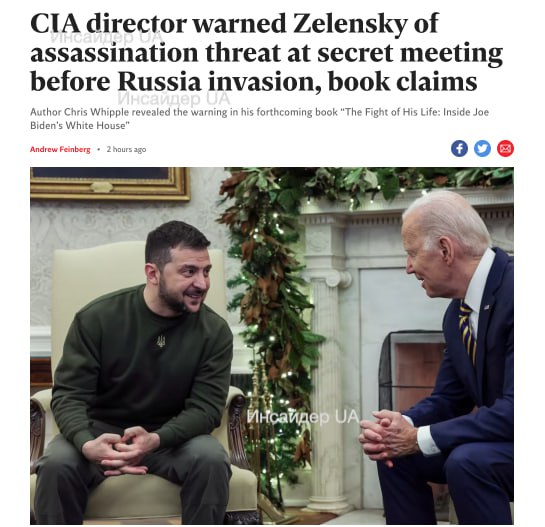Click the fireplace screen in the photo
545x527 pixels.
tap(411, 372)
